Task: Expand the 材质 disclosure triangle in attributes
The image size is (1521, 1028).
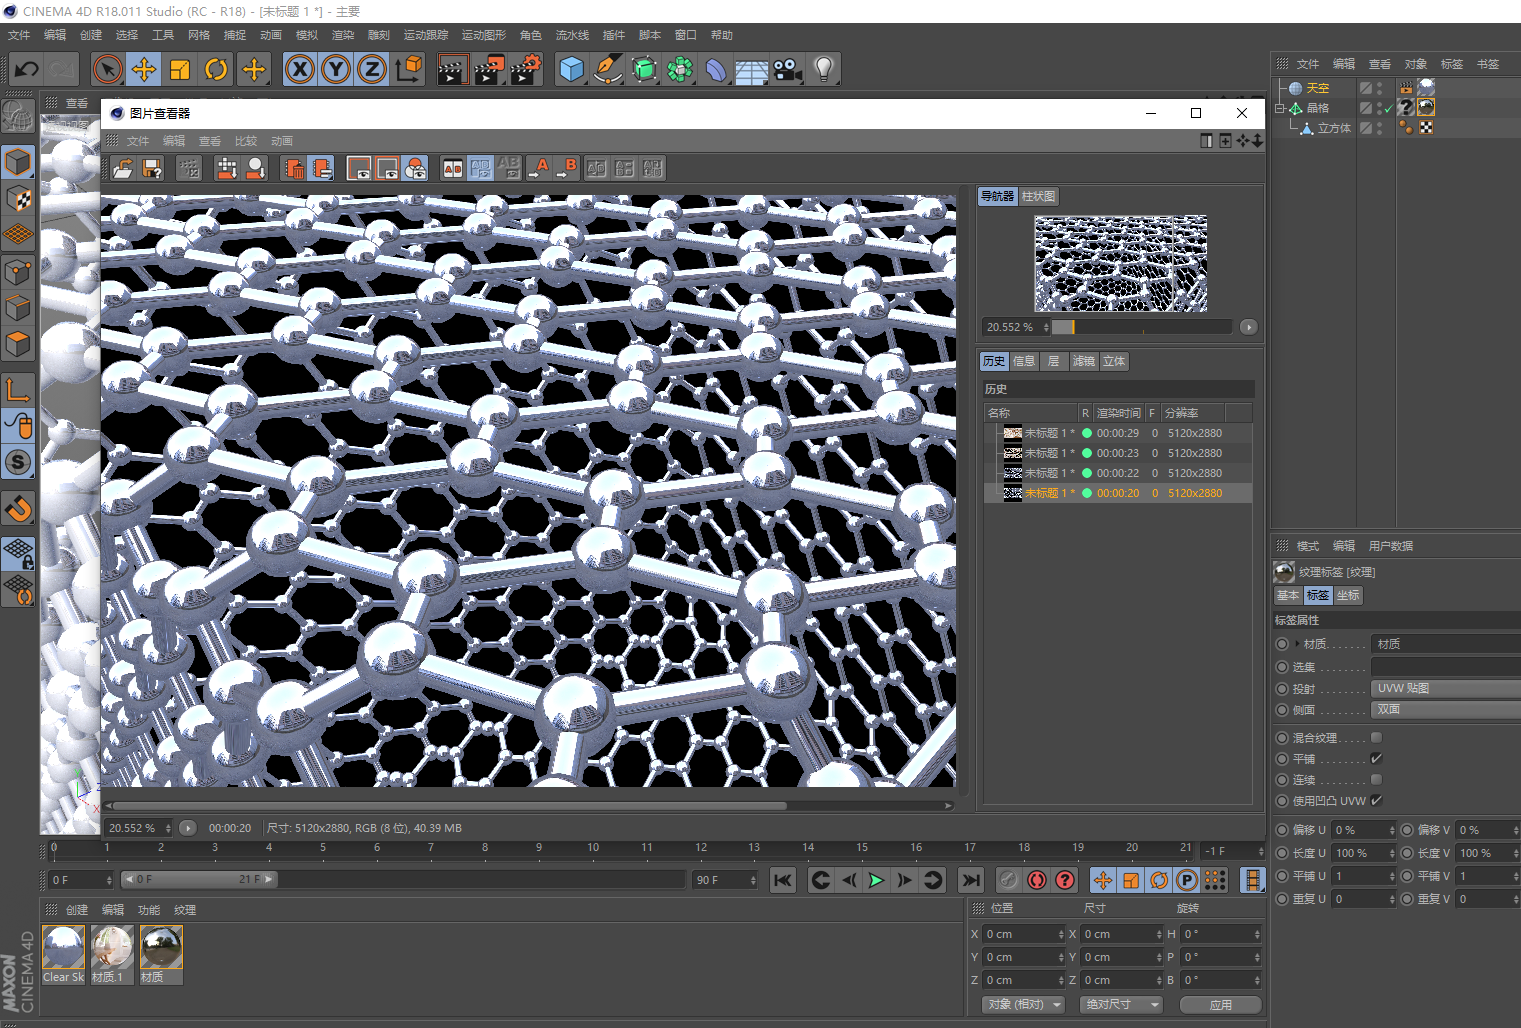Action: coord(1298,644)
